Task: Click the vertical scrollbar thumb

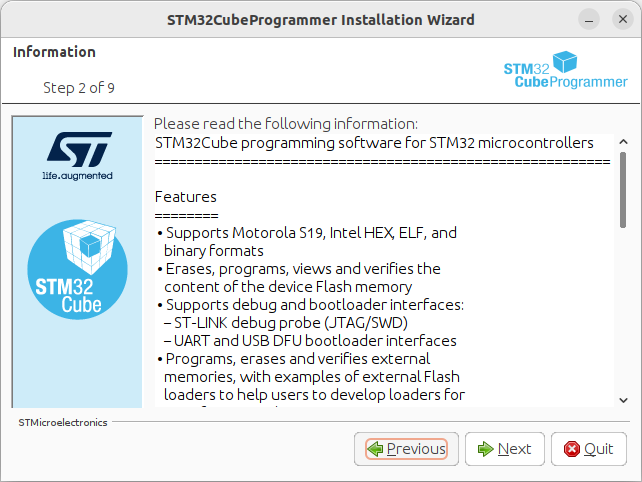Action: point(623,190)
